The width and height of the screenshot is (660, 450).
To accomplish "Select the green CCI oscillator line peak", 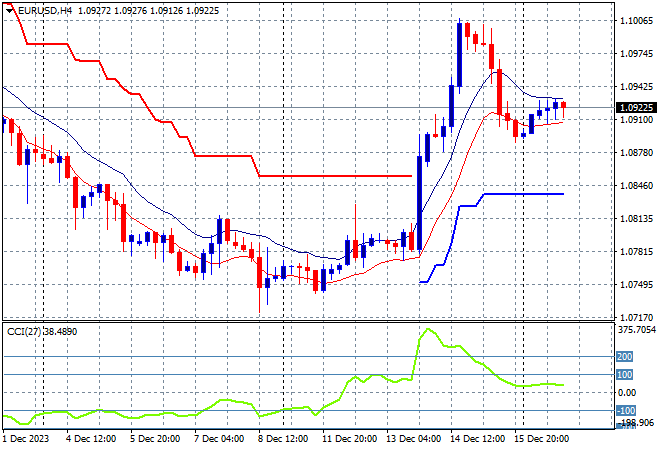I will click(428, 330).
